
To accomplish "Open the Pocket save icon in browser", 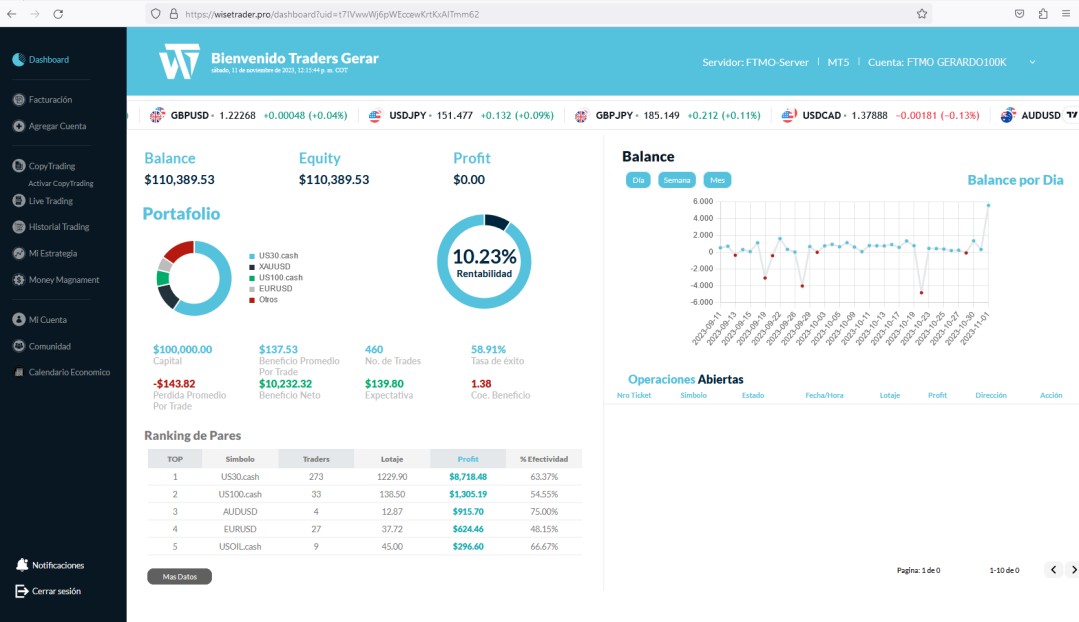I will pos(1020,14).
